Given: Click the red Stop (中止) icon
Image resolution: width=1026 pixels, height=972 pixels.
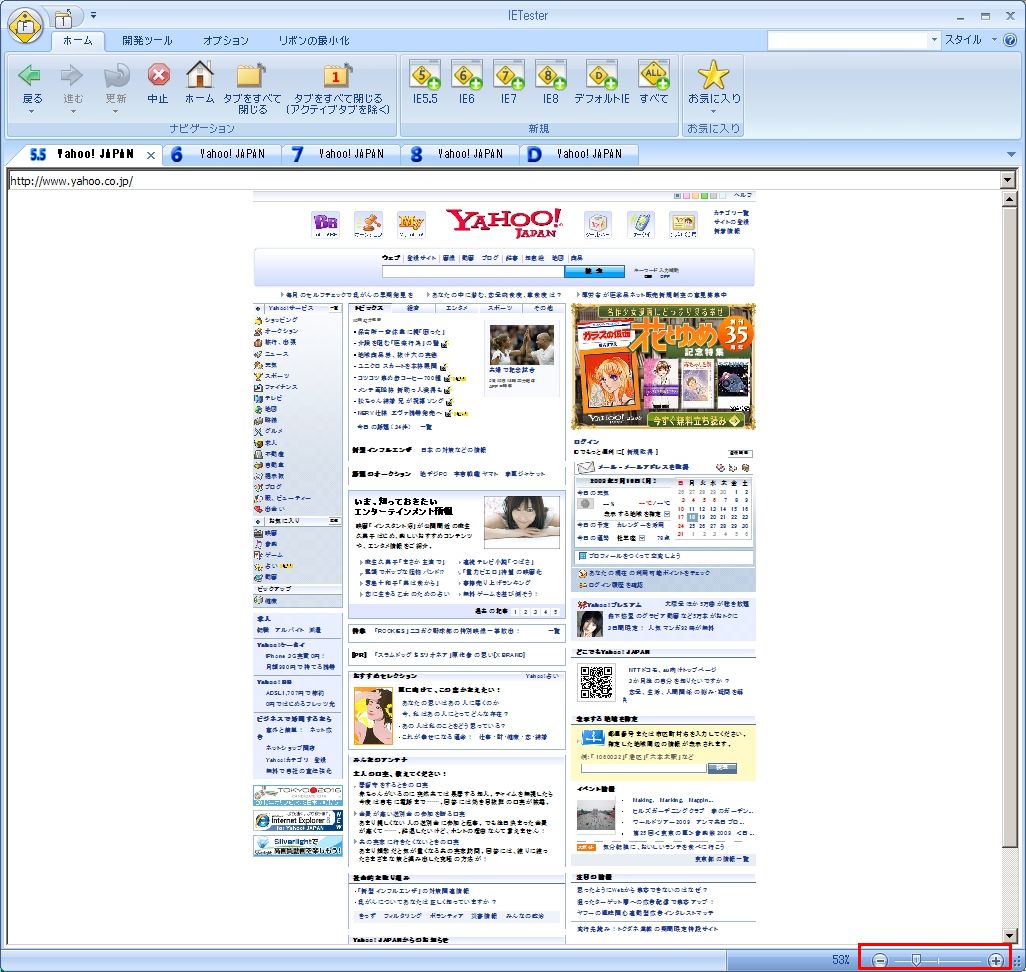Looking at the screenshot, I should (x=158, y=75).
